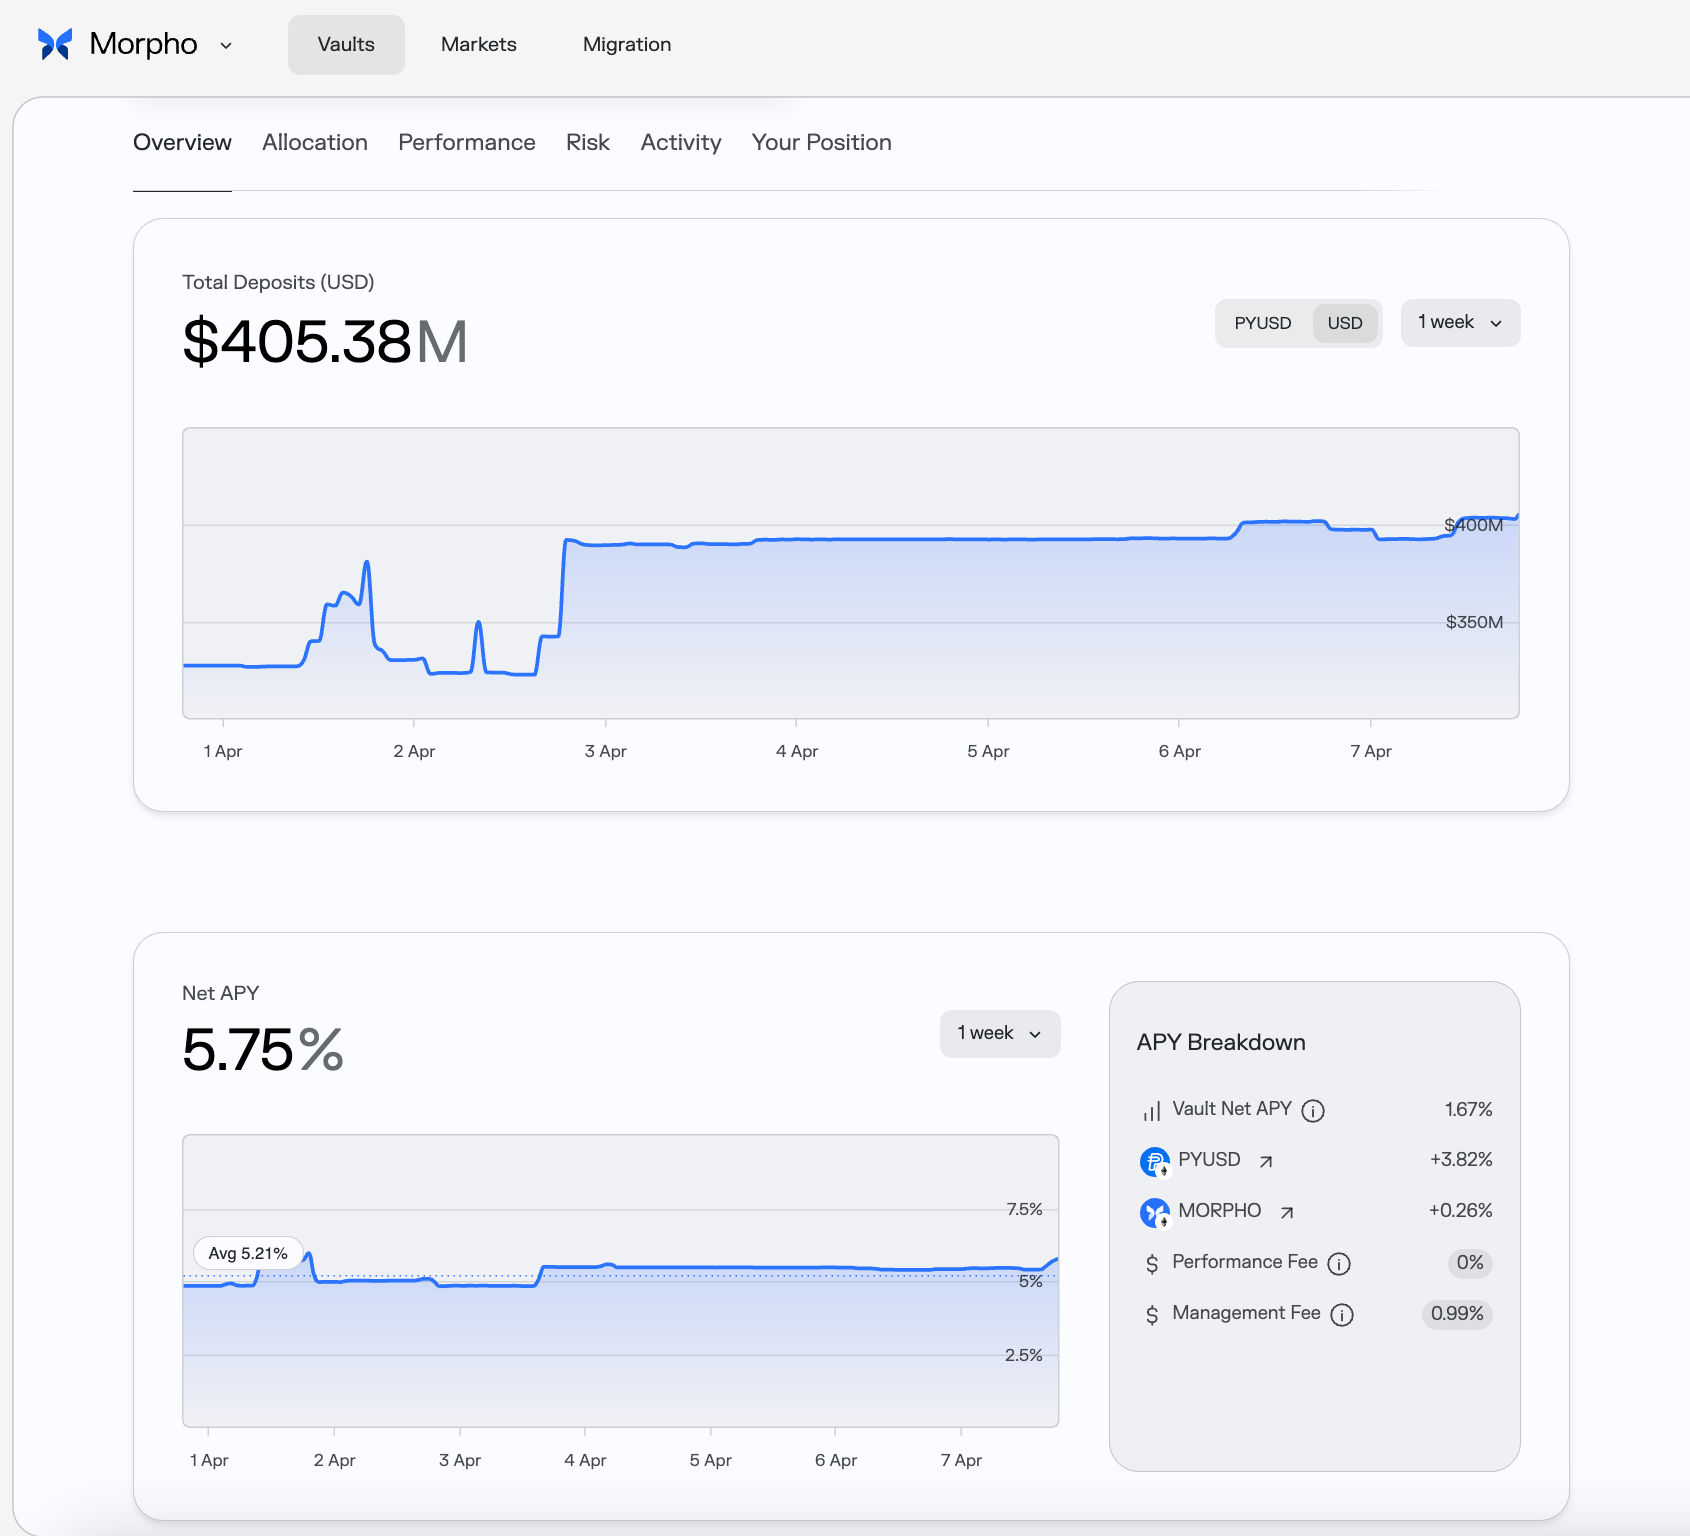Screen dimensions: 1690x1536
Task: View the Activity tab
Action: tap(681, 142)
